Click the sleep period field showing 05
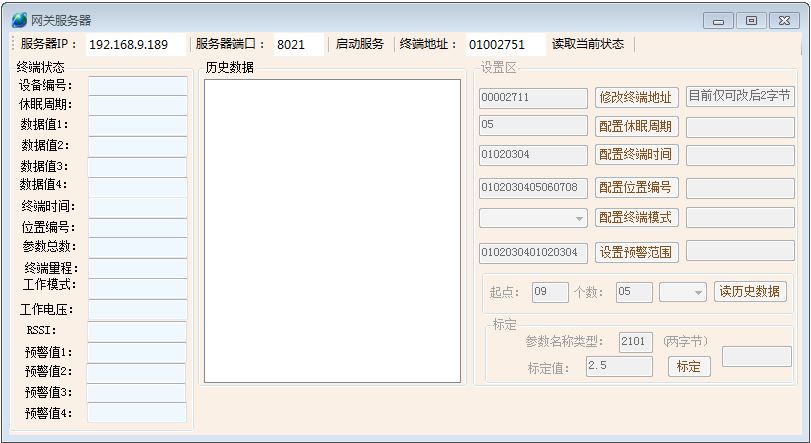Screen dimensions: 811x443 [533, 126]
